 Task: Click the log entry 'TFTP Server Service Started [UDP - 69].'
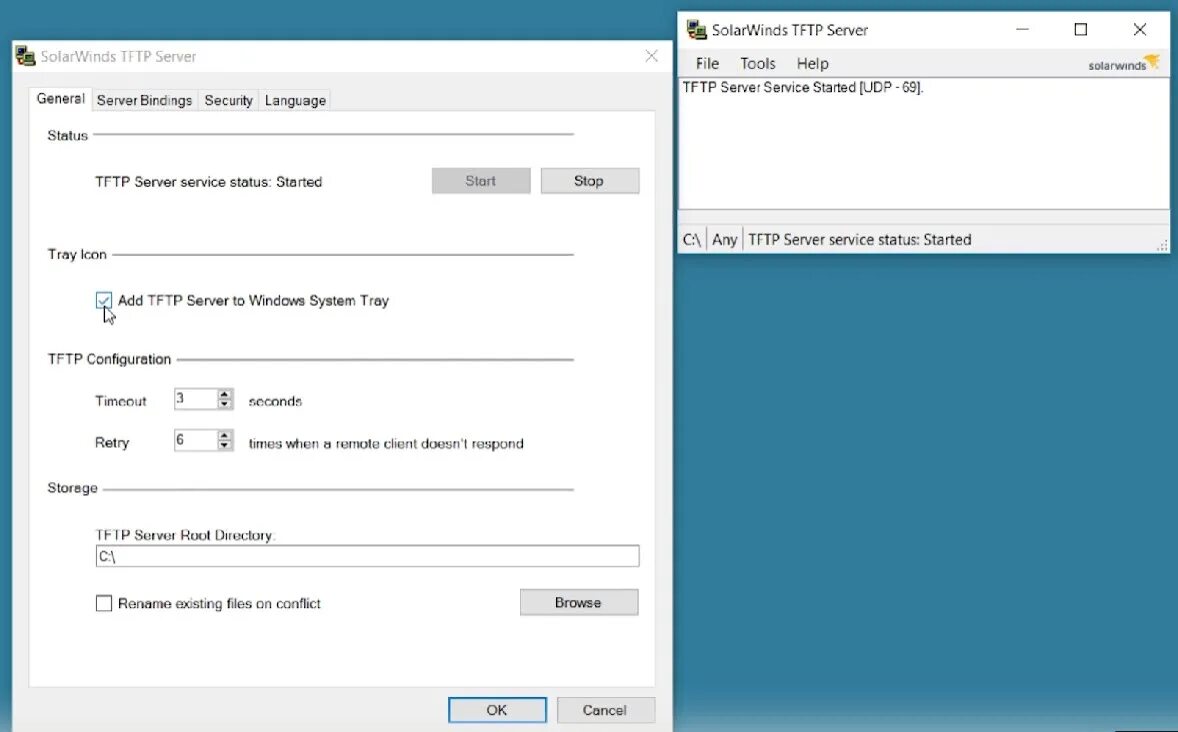pyautogui.click(x=802, y=87)
